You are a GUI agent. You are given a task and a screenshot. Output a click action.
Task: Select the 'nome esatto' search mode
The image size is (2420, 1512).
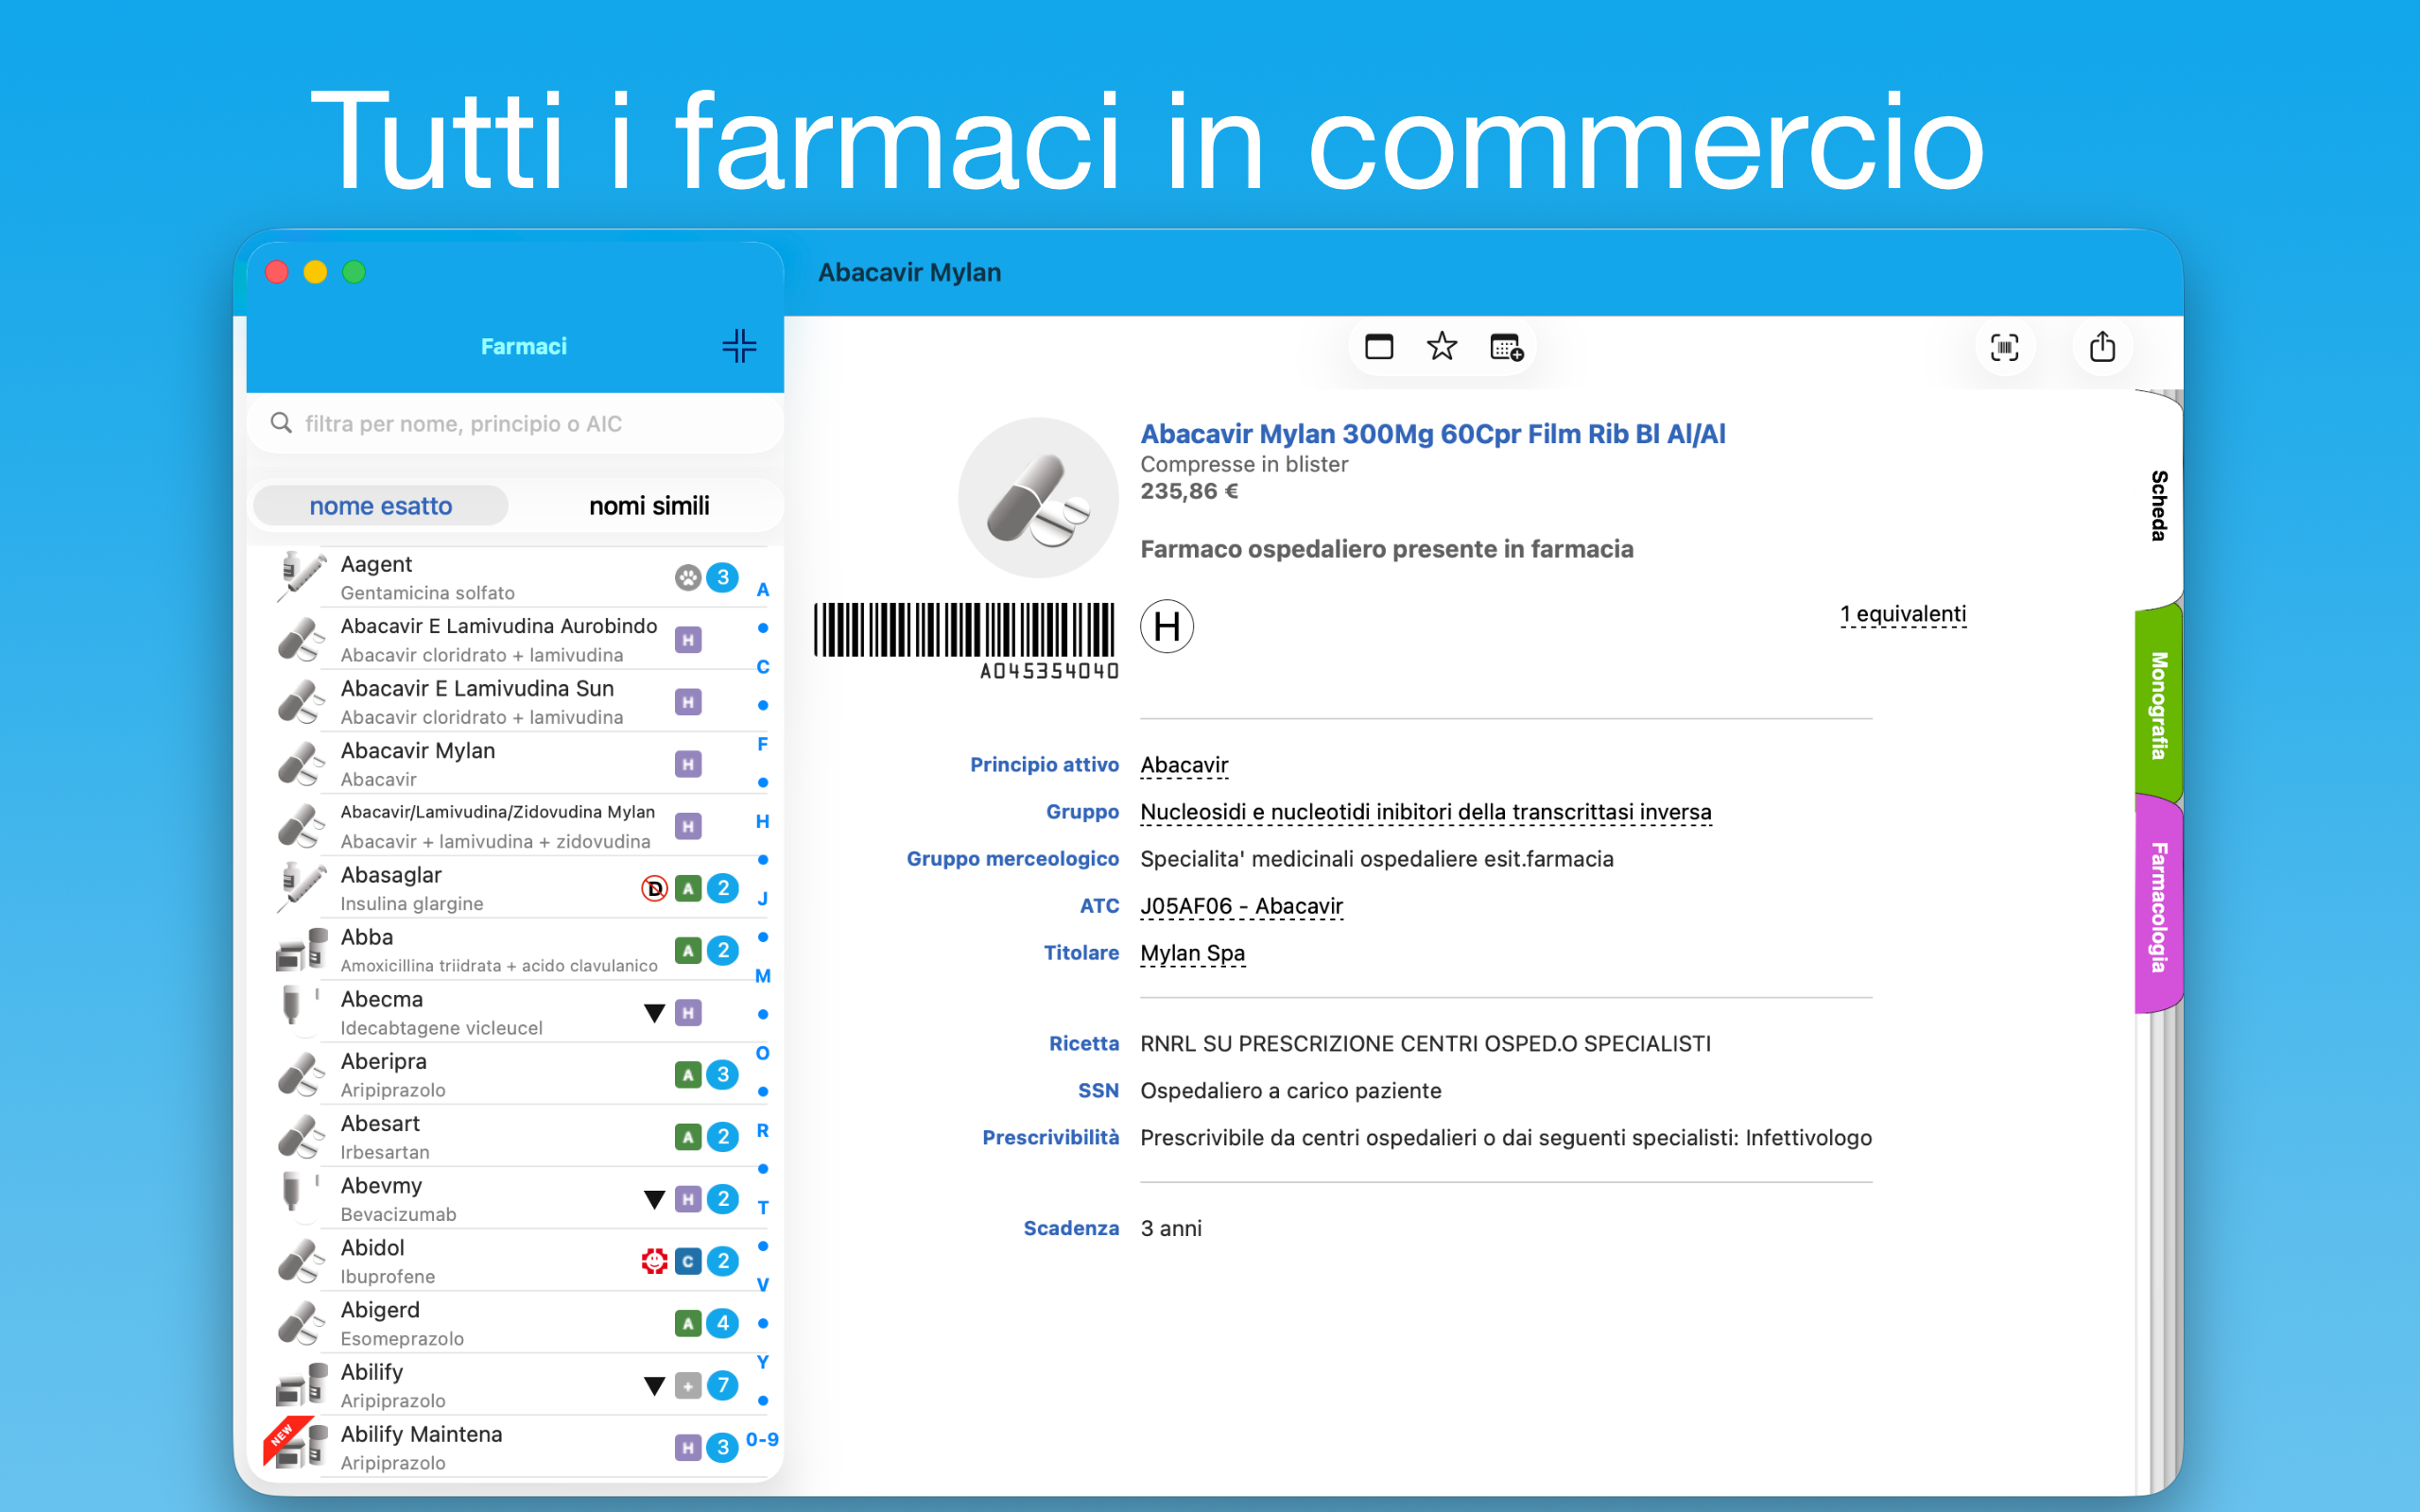(380, 506)
